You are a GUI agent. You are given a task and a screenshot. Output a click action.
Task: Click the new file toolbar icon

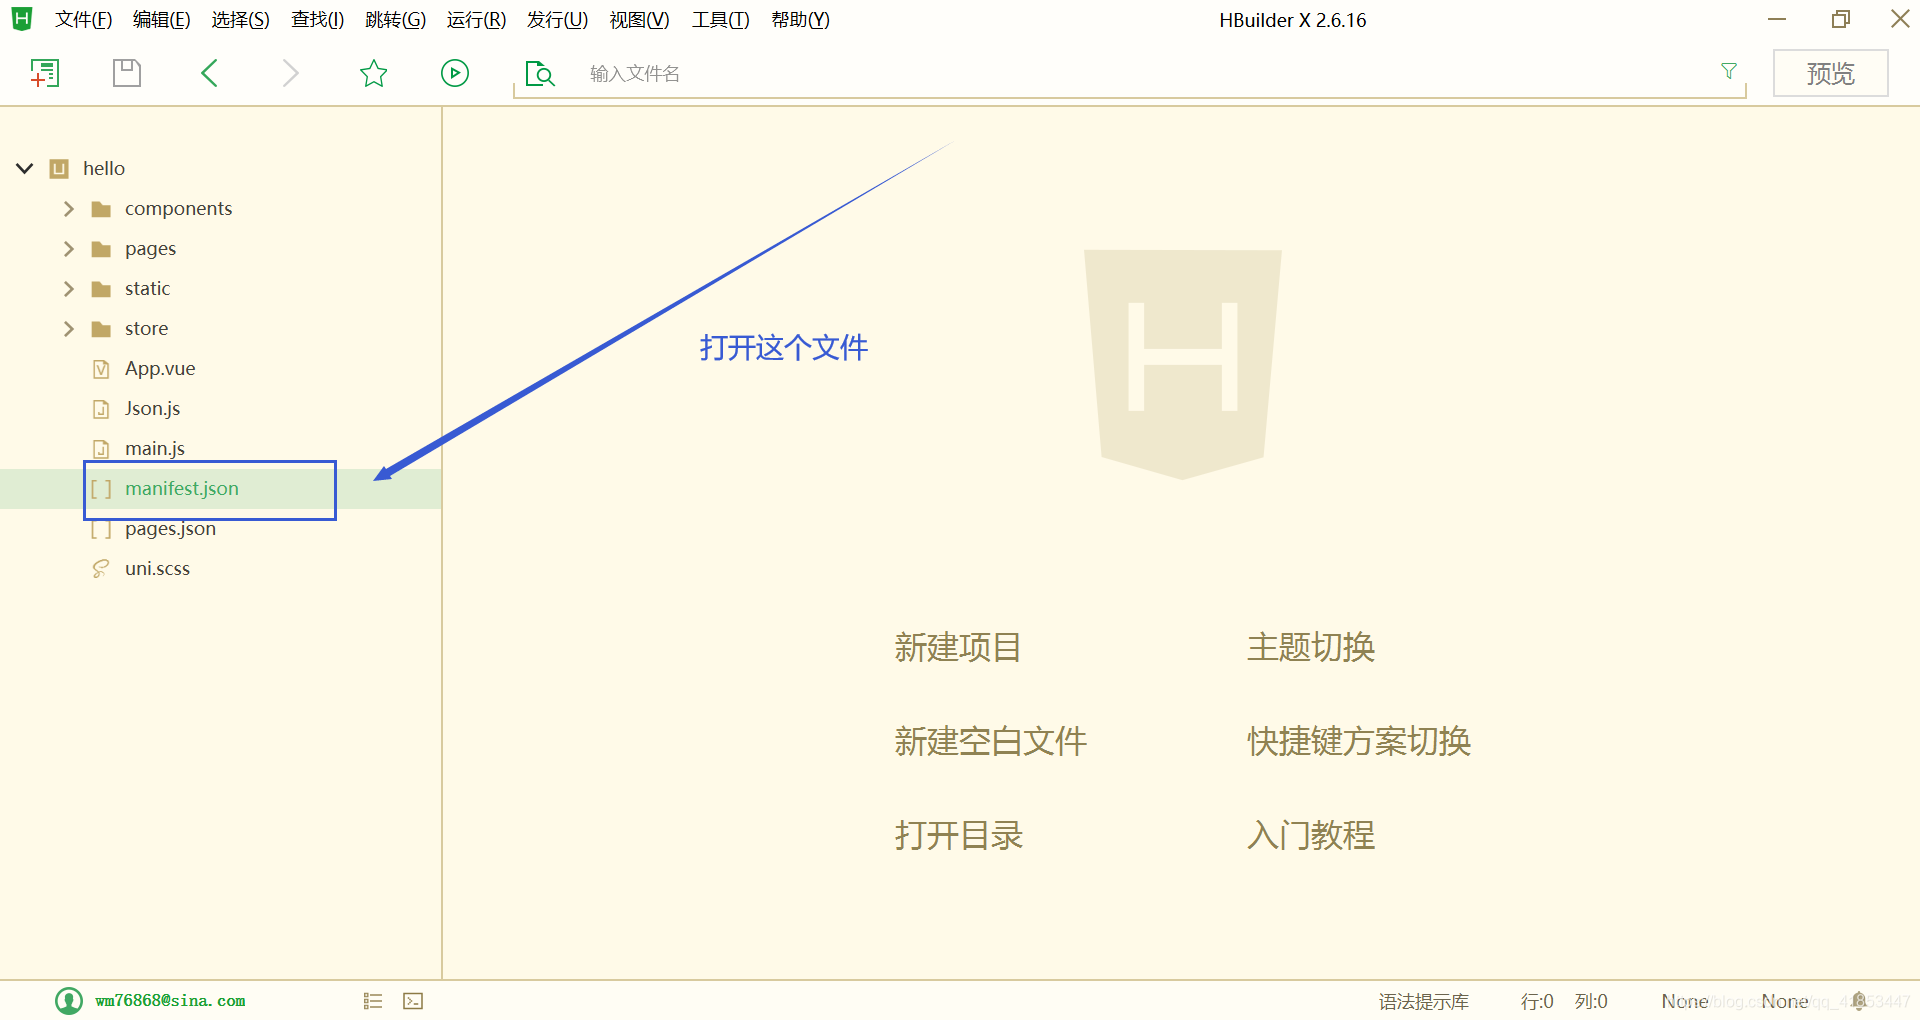[45, 73]
